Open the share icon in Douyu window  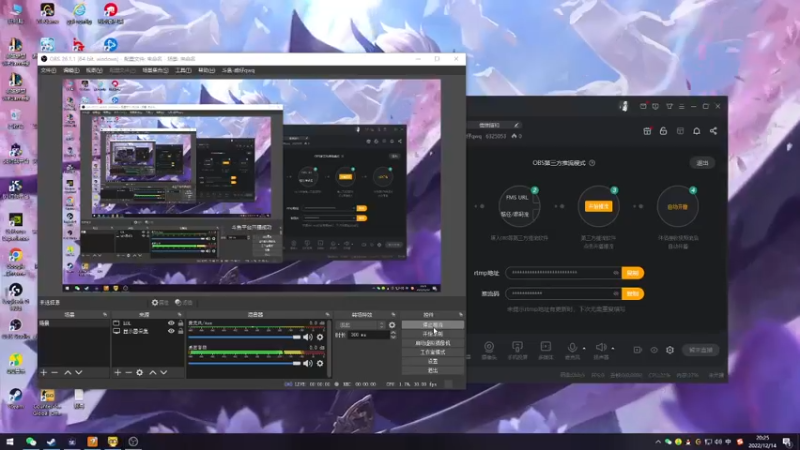[x=713, y=131]
